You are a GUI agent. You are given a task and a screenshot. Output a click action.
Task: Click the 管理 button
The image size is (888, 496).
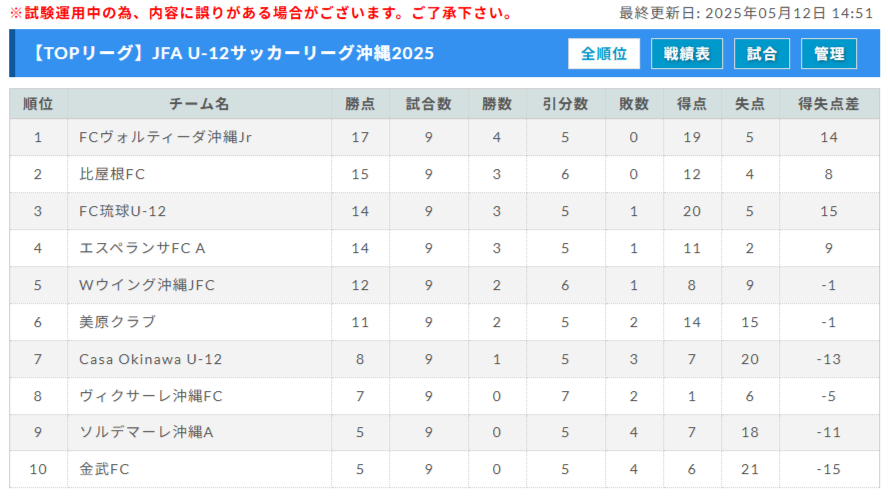coord(829,54)
